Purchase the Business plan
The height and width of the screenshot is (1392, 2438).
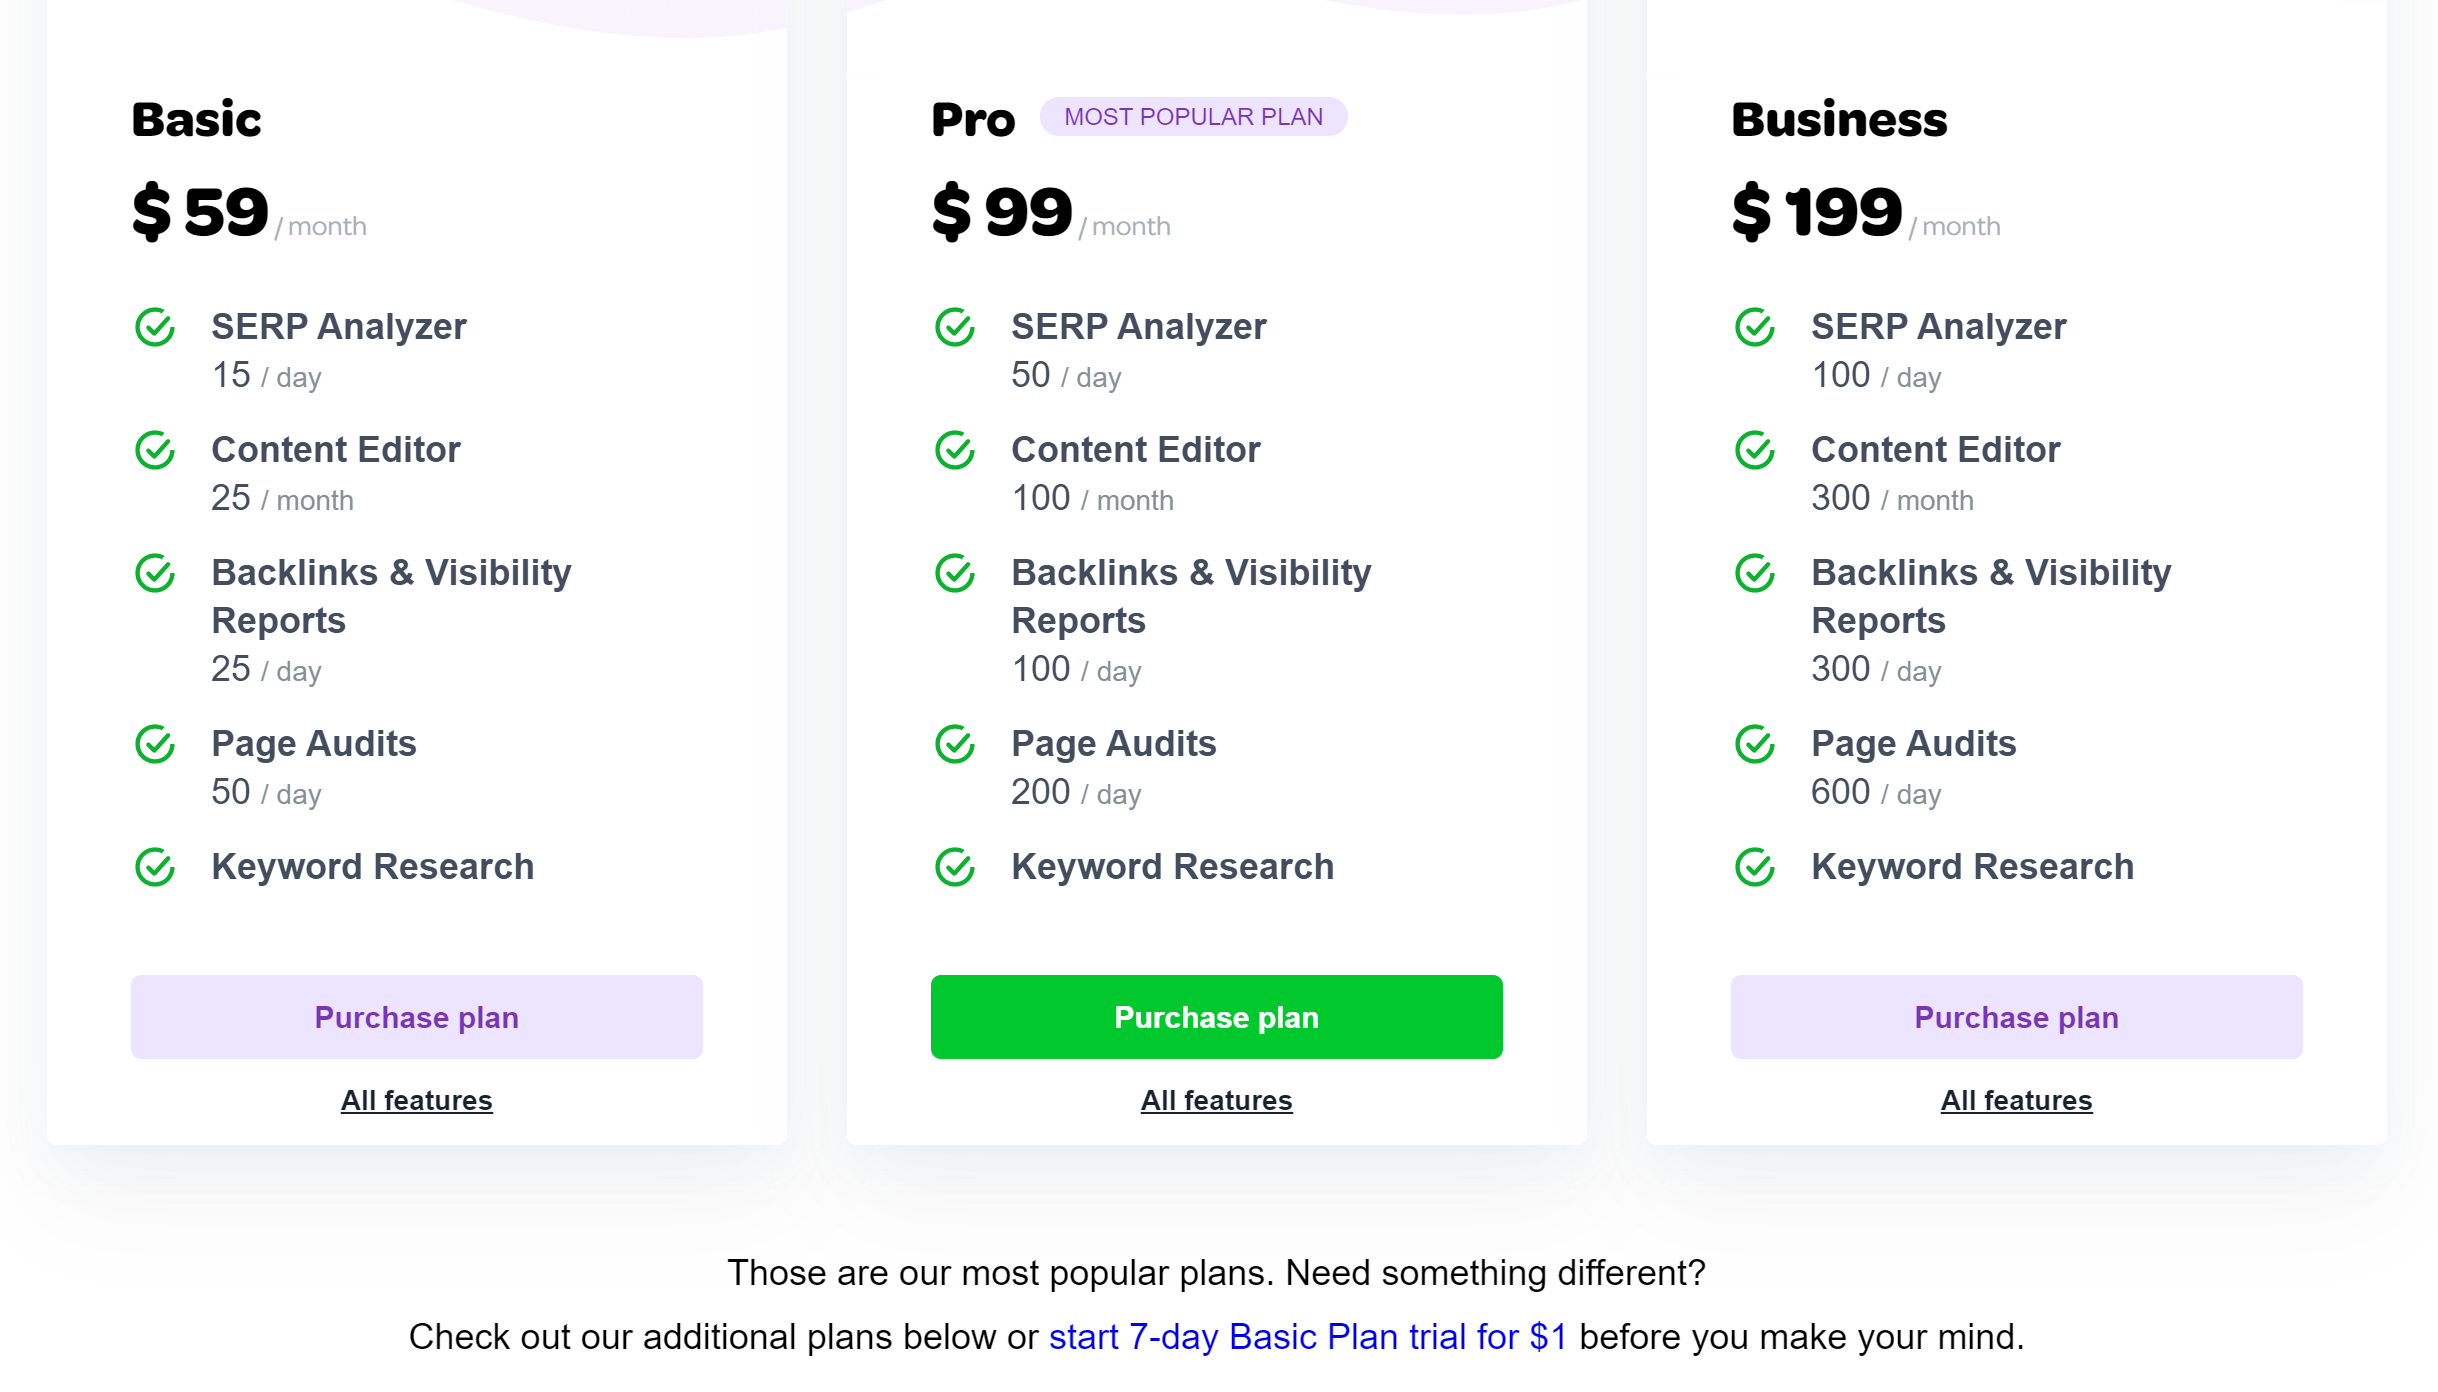(2016, 1016)
